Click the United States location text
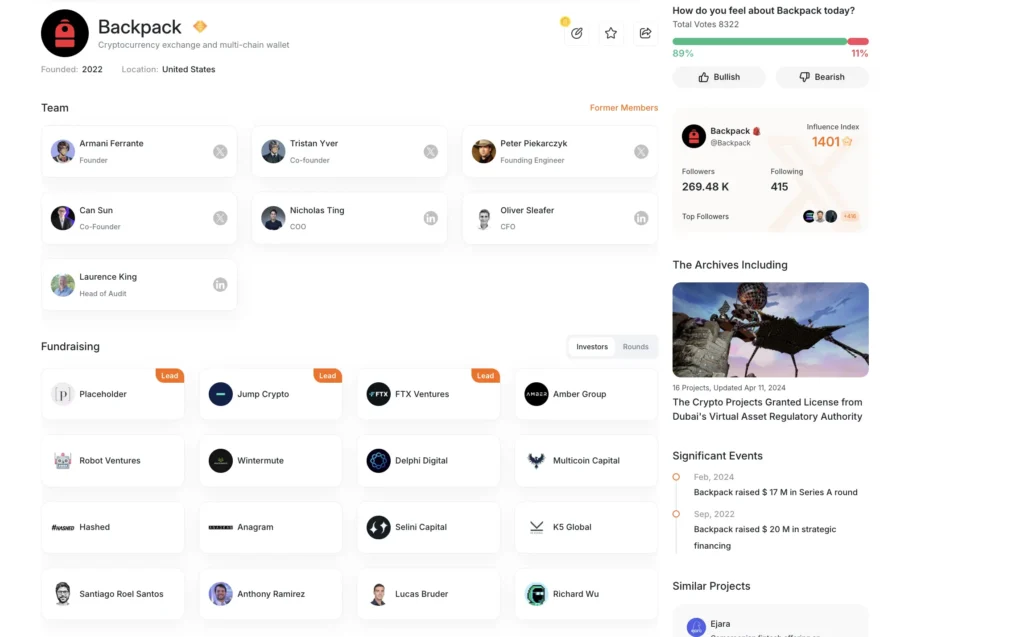This screenshot has height=637, width=1024. pyautogui.click(x=189, y=69)
